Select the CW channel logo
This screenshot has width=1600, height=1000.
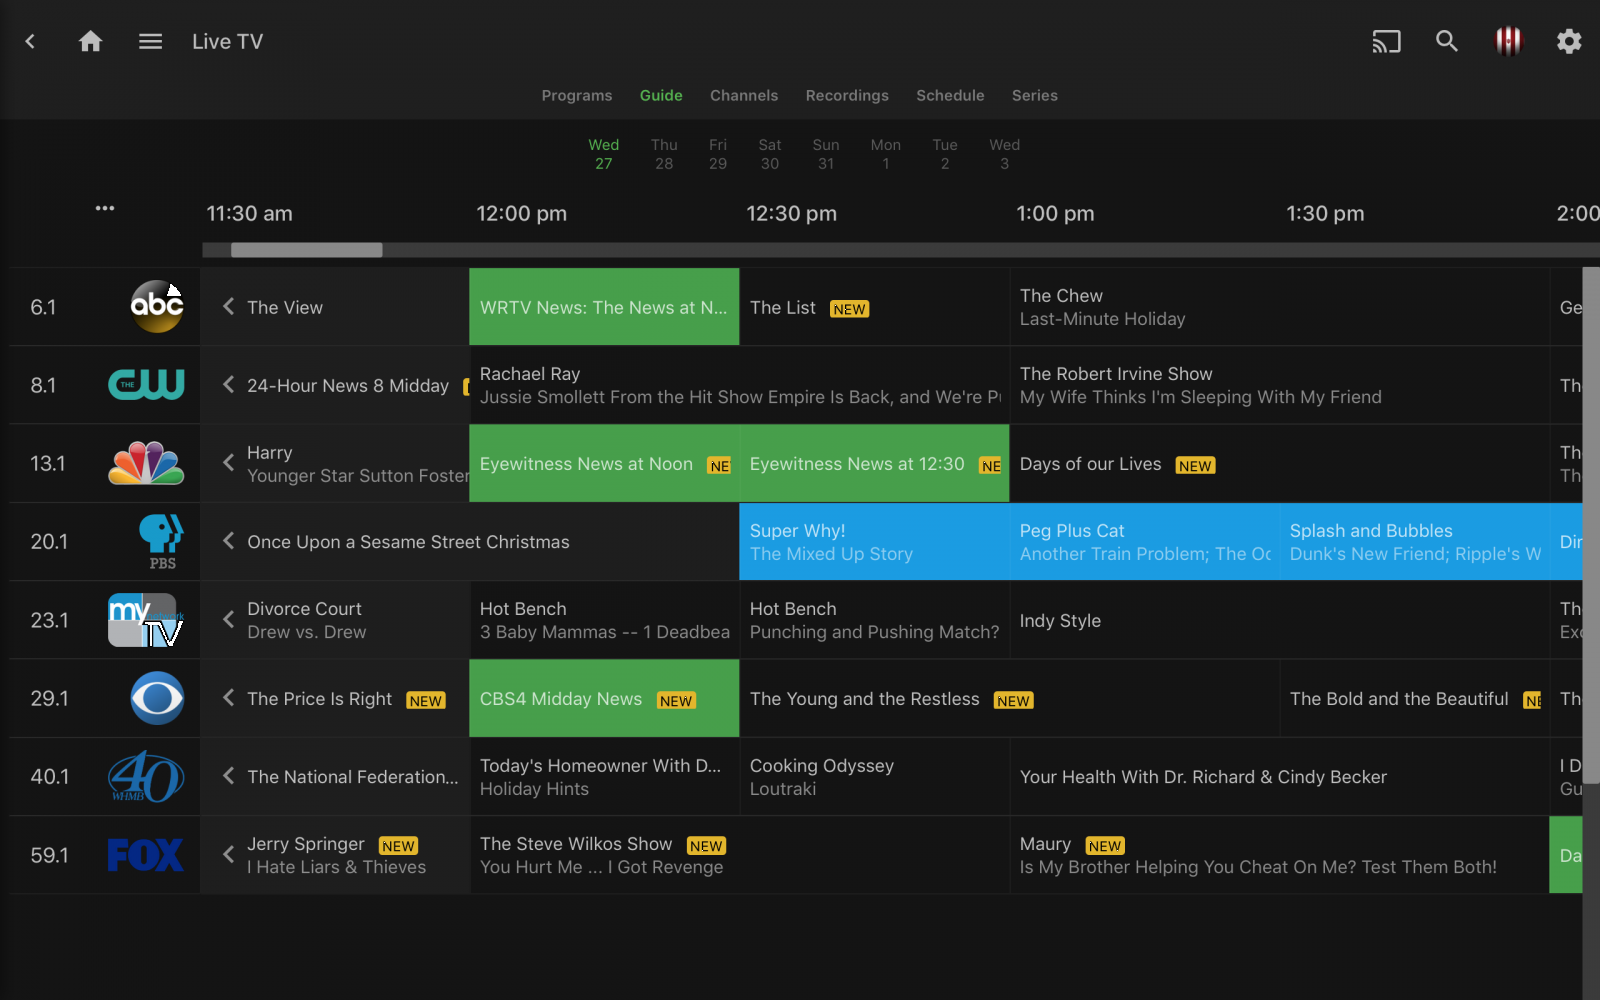[x=146, y=385]
